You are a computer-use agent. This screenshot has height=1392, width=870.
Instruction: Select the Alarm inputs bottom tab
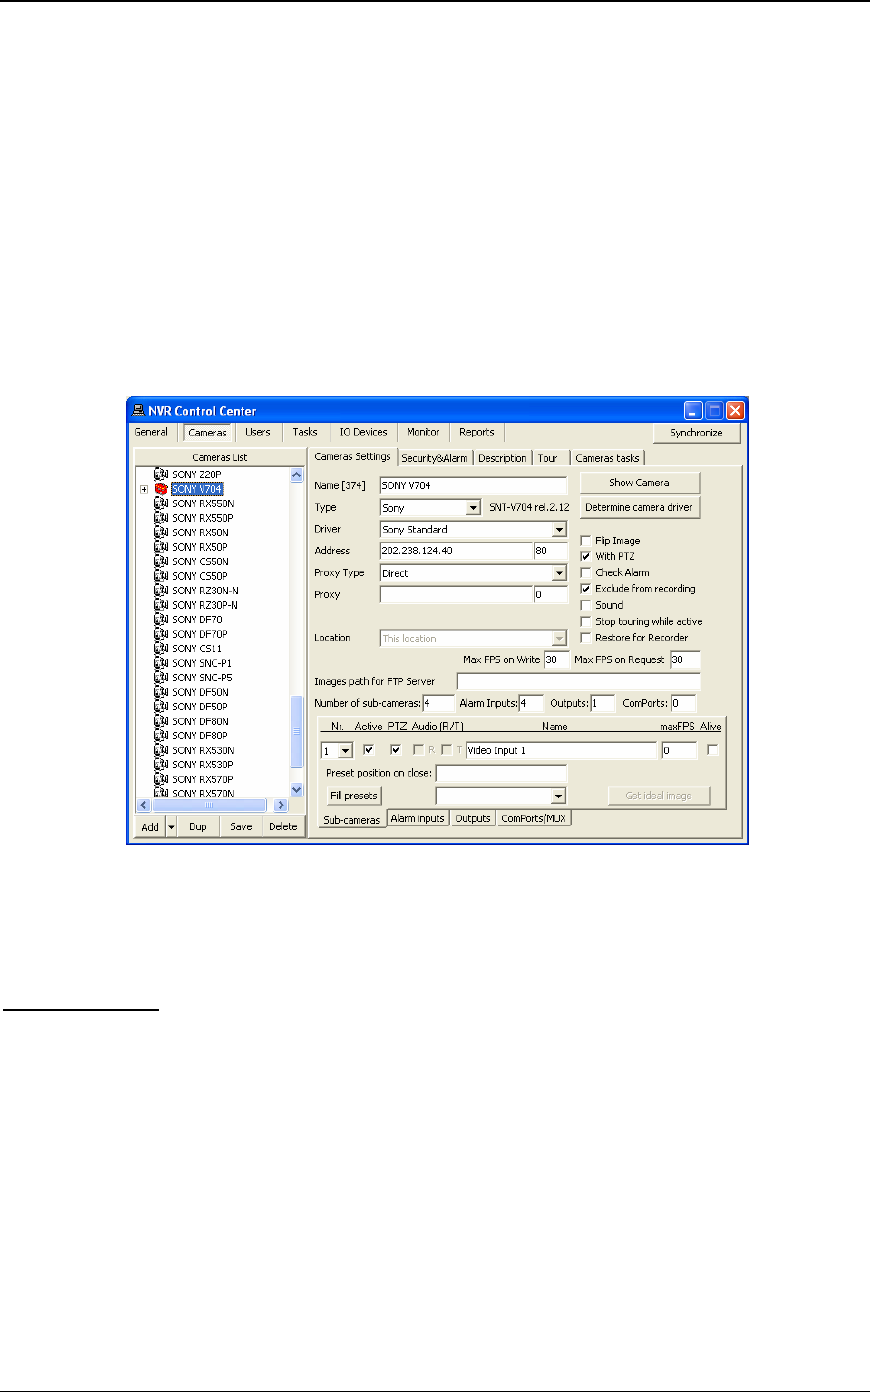coord(417,818)
